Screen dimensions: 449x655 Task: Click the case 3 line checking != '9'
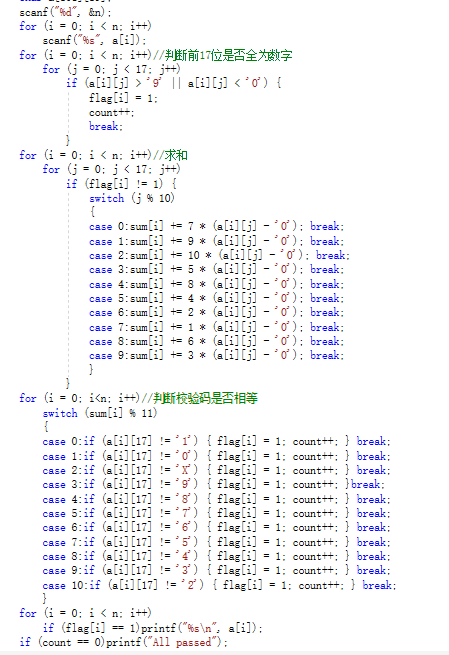coord(213,485)
